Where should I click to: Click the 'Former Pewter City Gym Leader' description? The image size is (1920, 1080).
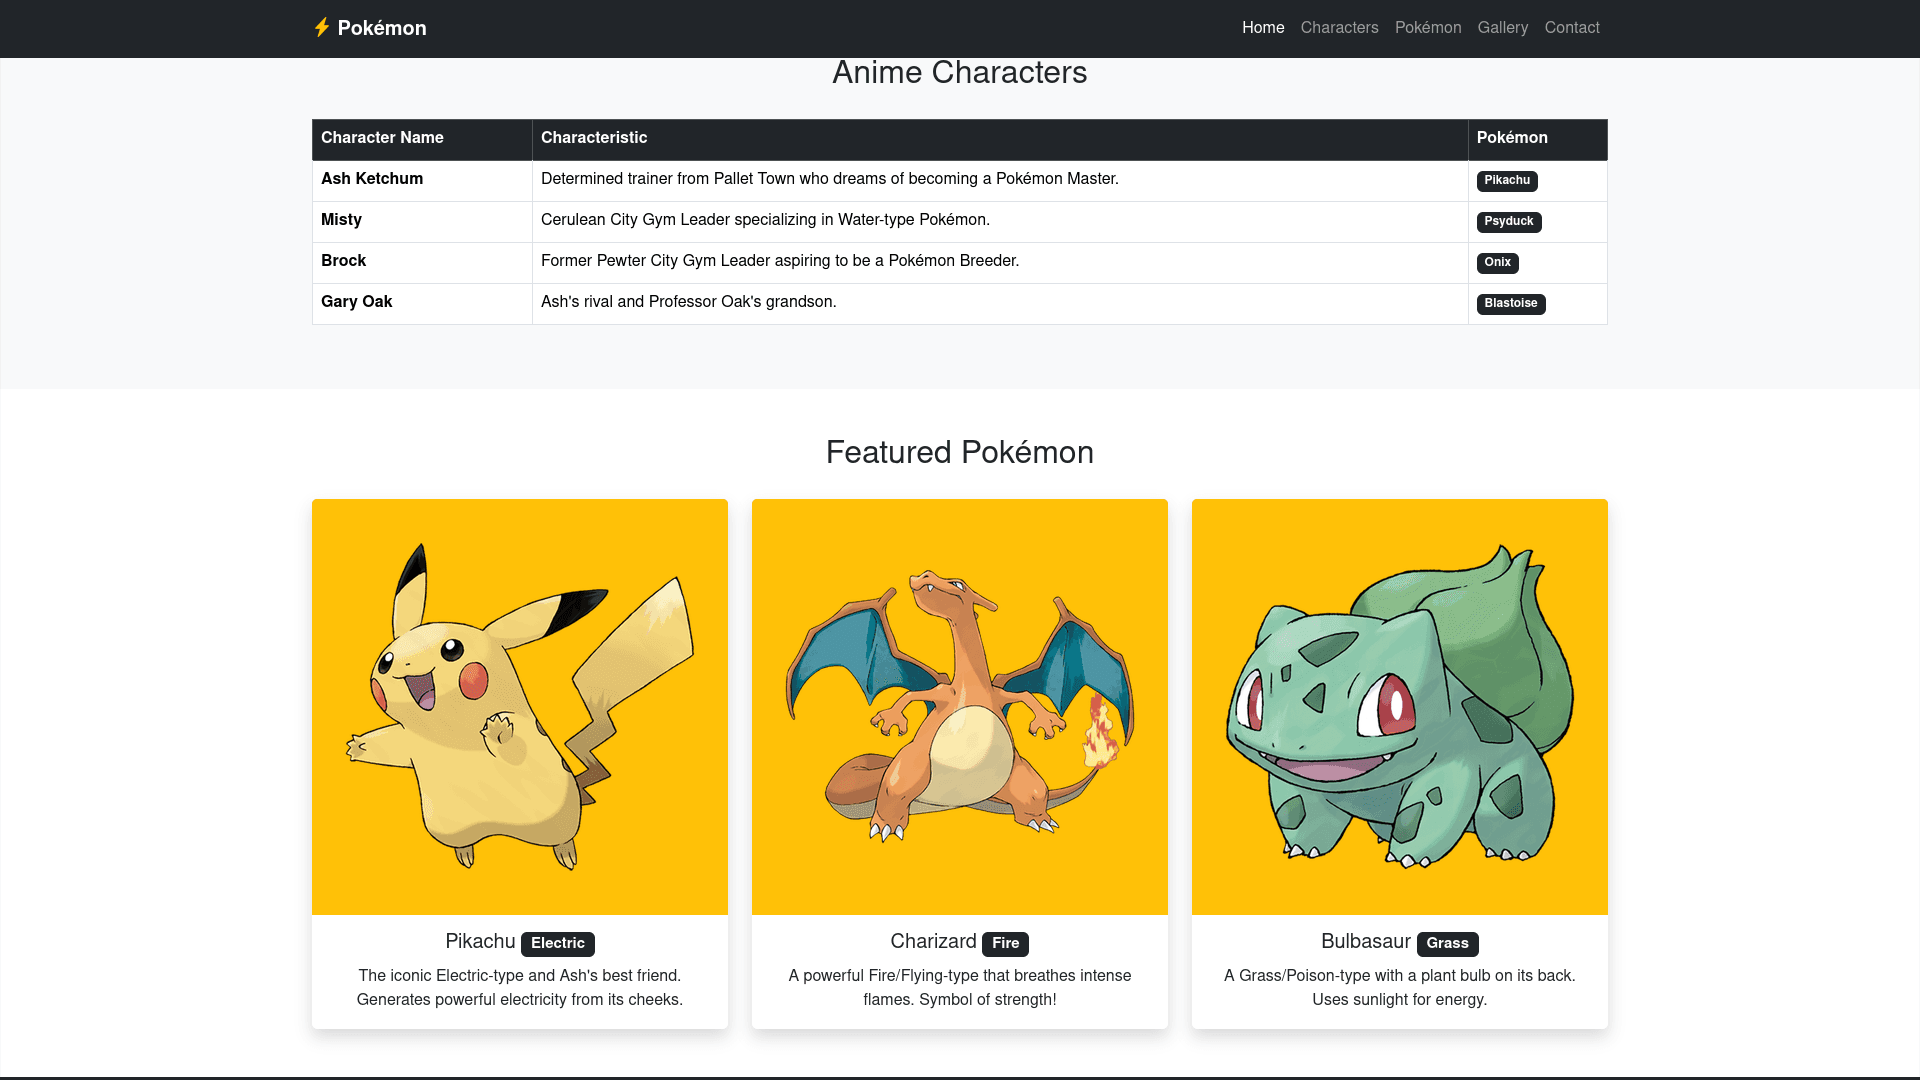pyautogui.click(x=780, y=261)
